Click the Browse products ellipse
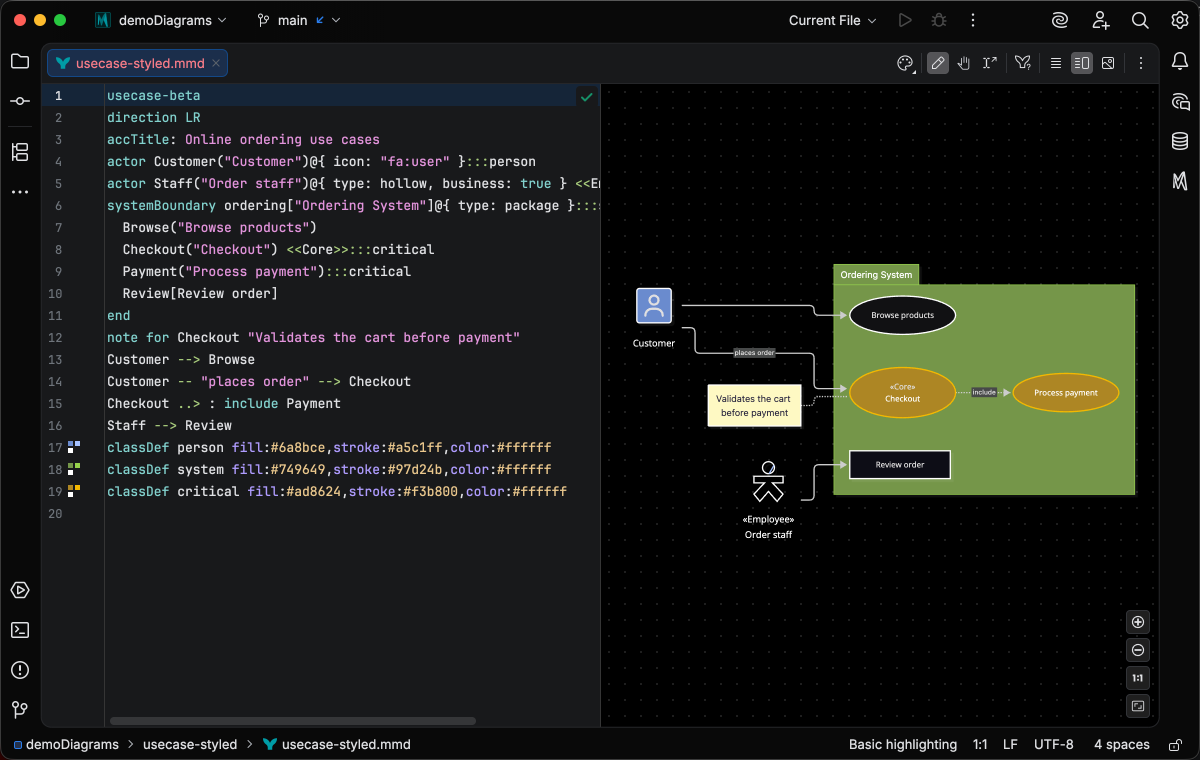Viewport: 1200px width, 760px height. (902, 315)
